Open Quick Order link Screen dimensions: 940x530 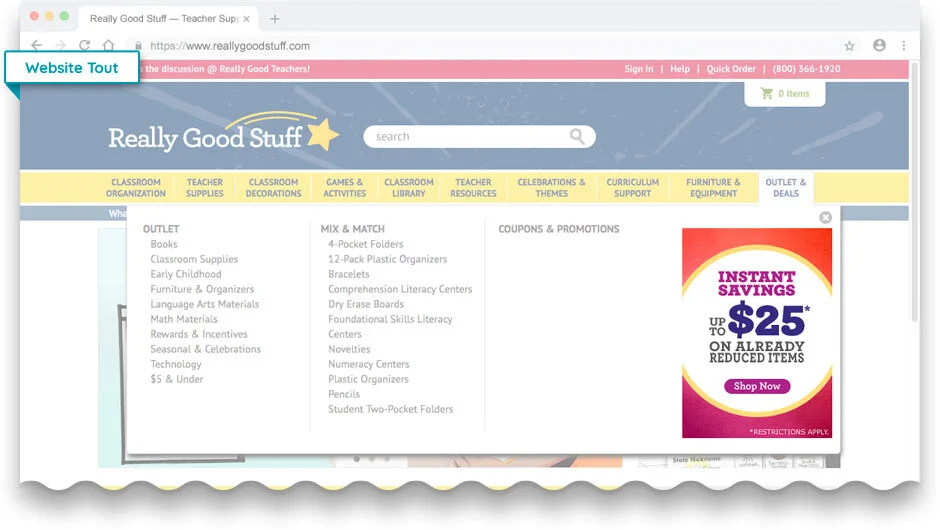click(731, 69)
